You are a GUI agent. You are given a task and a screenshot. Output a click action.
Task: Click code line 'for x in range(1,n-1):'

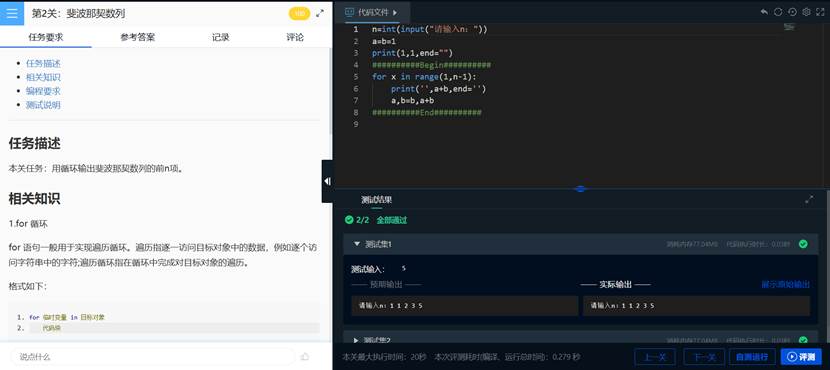coord(424,77)
